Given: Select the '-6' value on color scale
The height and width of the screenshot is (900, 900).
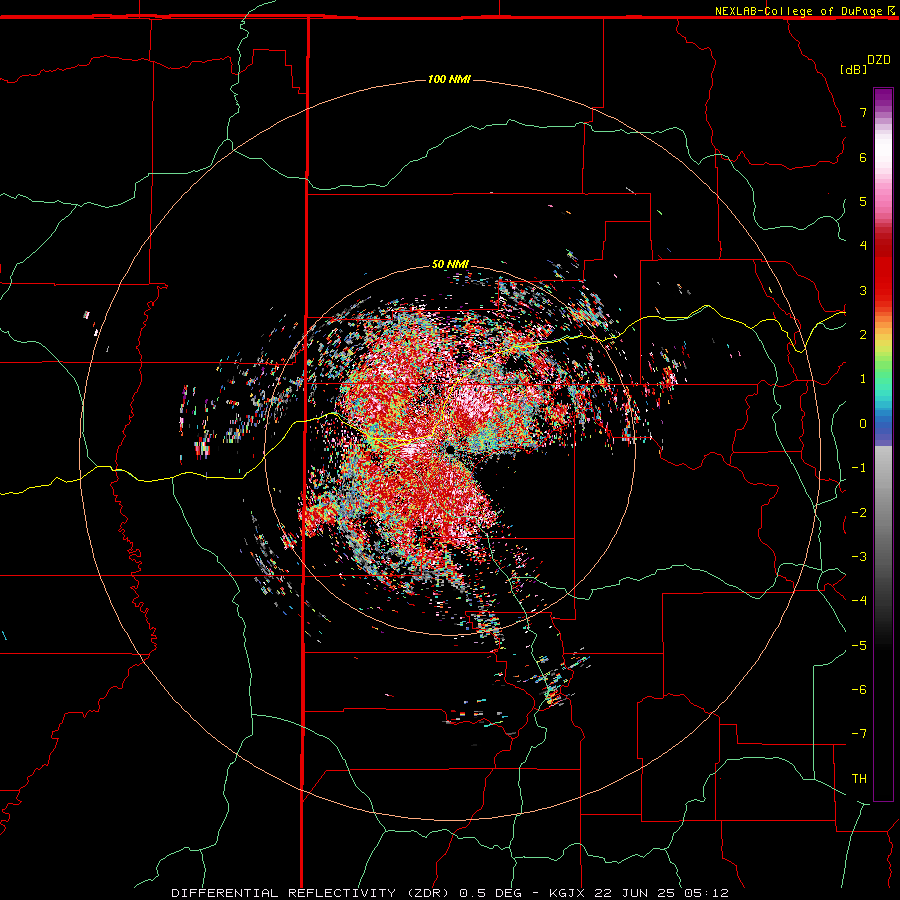Looking at the screenshot, I should (x=859, y=690).
